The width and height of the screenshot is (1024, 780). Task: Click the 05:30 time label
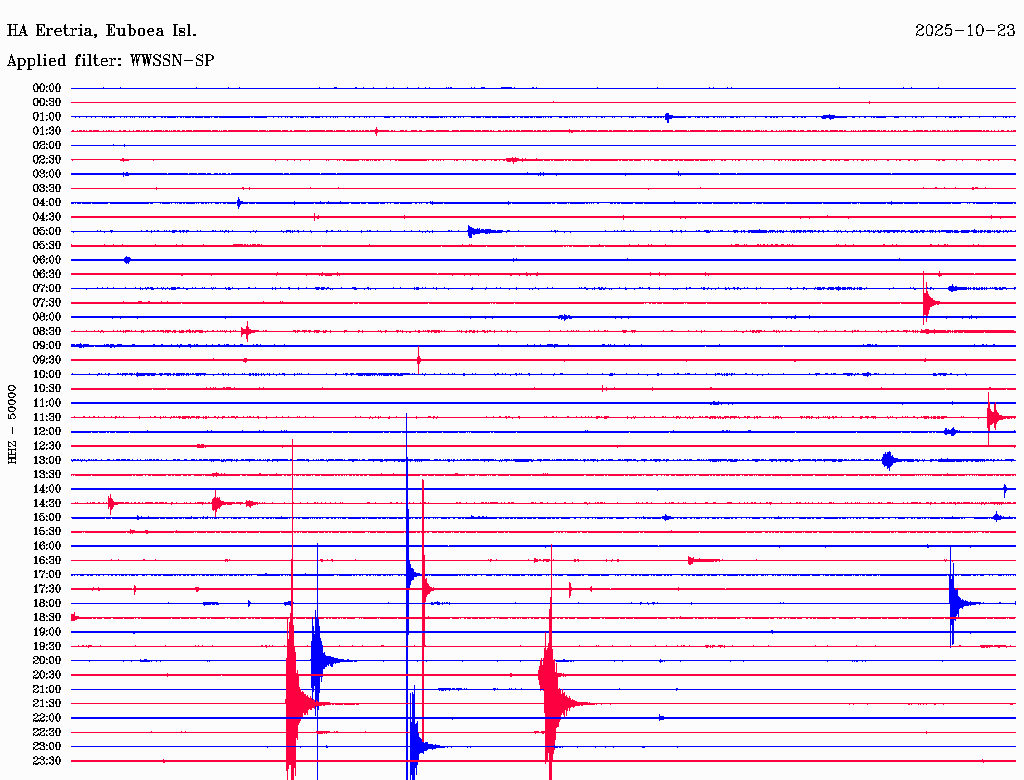(47, 246)
